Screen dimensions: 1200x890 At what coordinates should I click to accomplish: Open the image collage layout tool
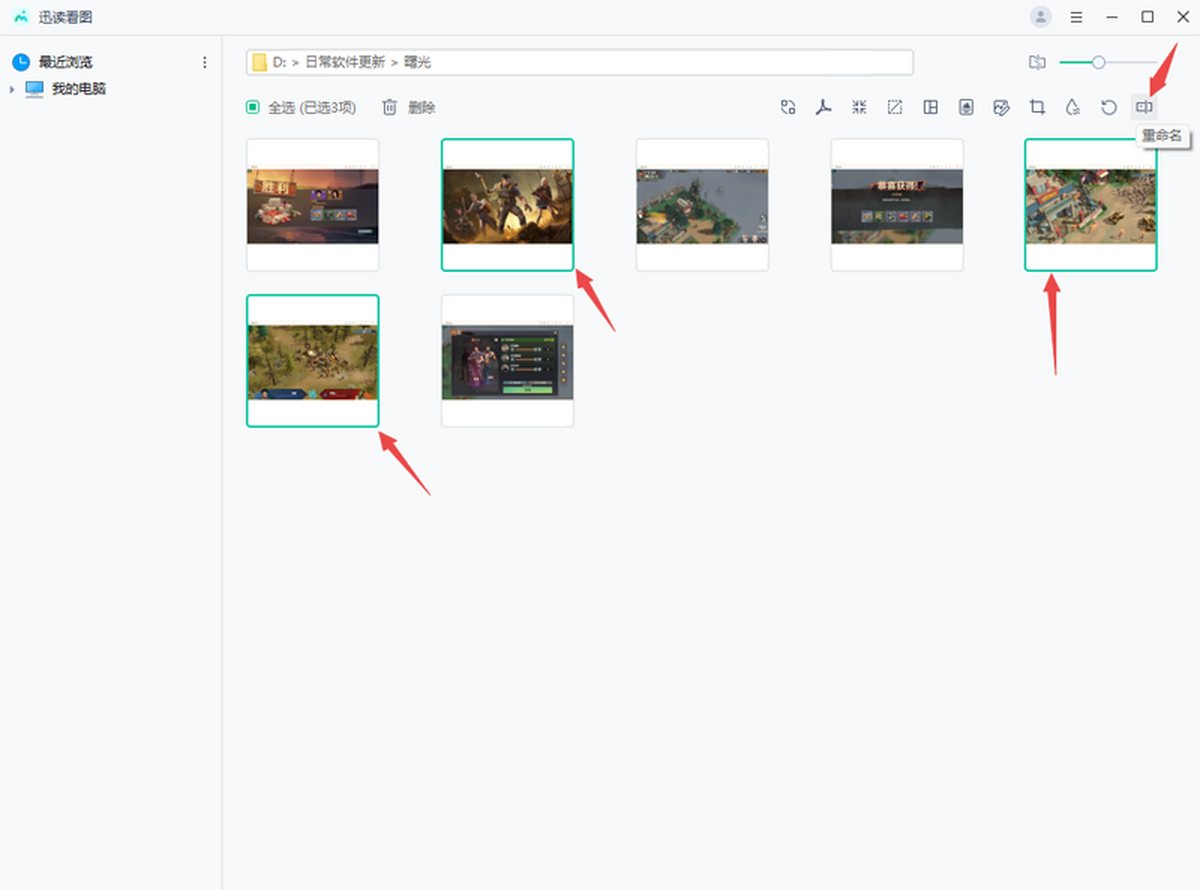930,107
